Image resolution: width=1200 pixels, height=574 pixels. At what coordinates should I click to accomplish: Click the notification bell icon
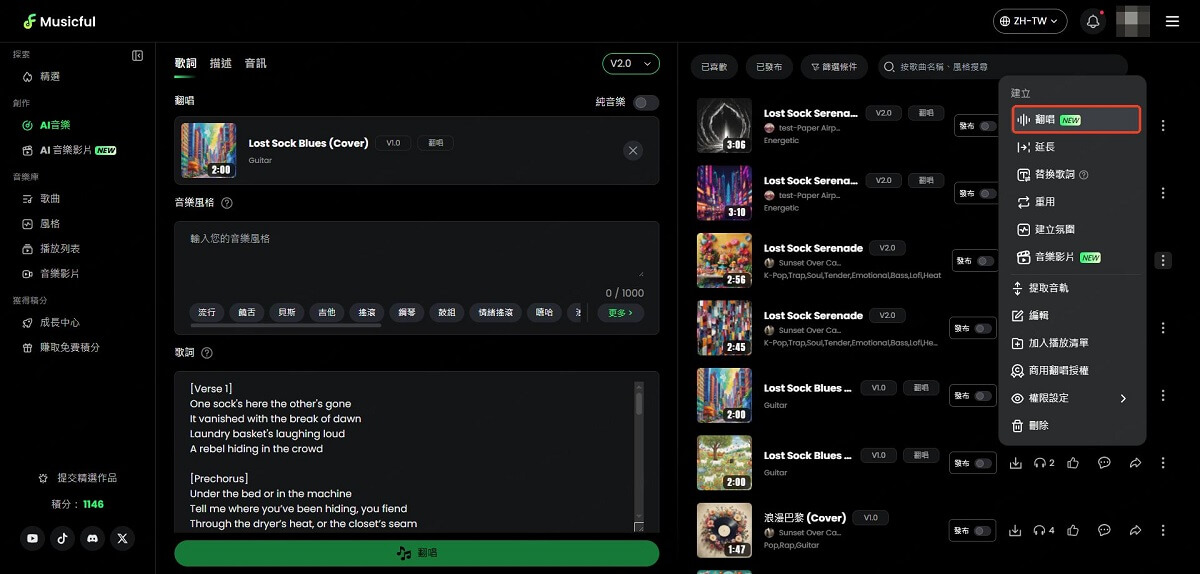pos(1093,21)
